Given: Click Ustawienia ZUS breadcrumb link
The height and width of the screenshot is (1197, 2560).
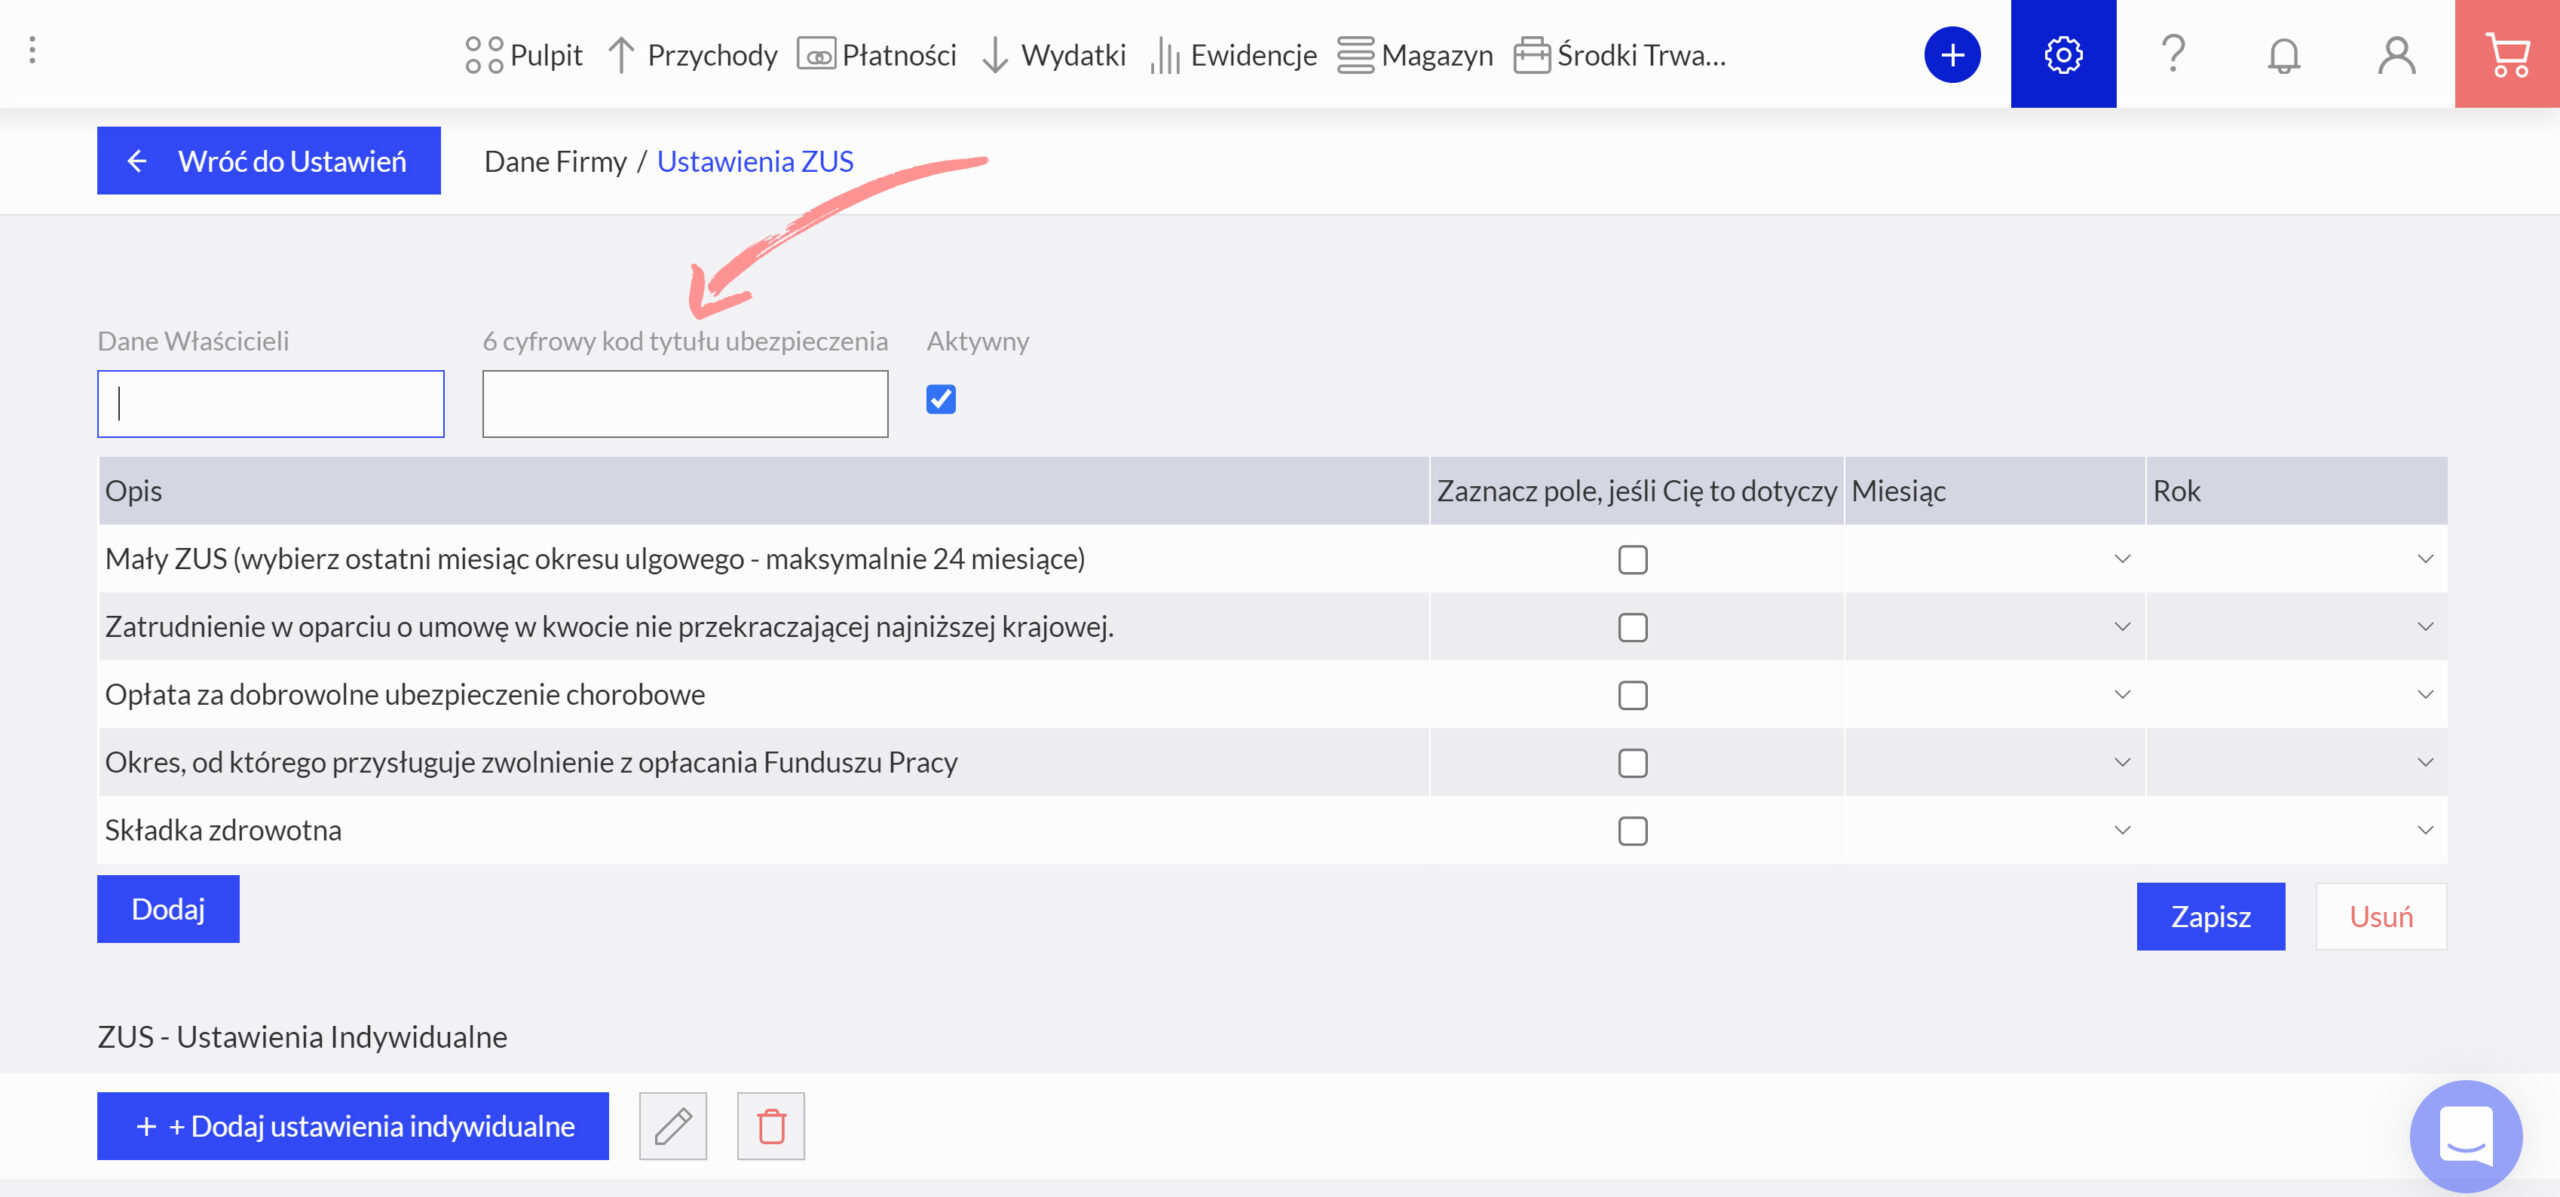Looking at the screenshot, I should (755, 161).
